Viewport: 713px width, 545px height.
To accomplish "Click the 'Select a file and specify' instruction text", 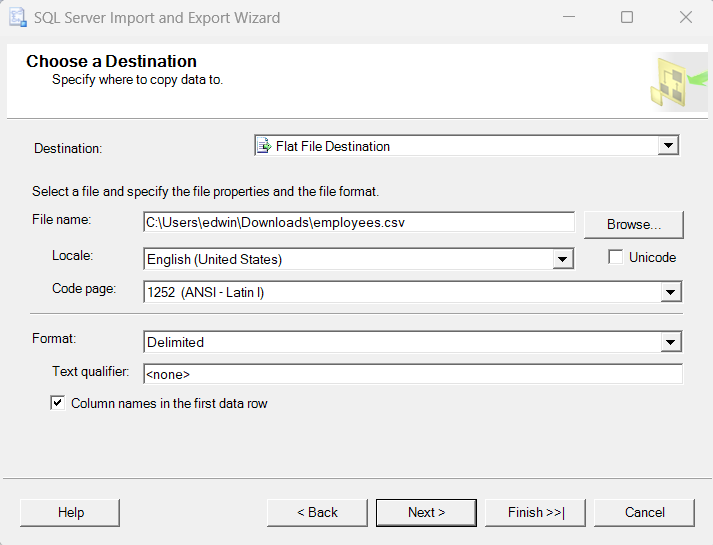I will tap(205, 191).
